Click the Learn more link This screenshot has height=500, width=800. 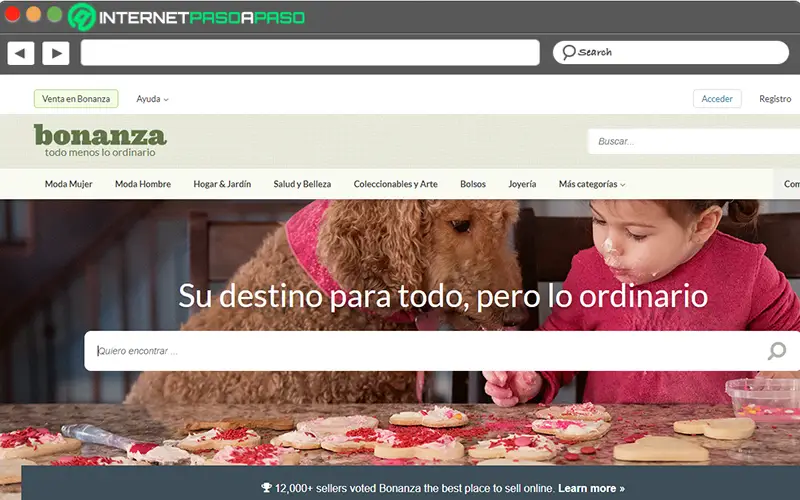pos(591,488)
